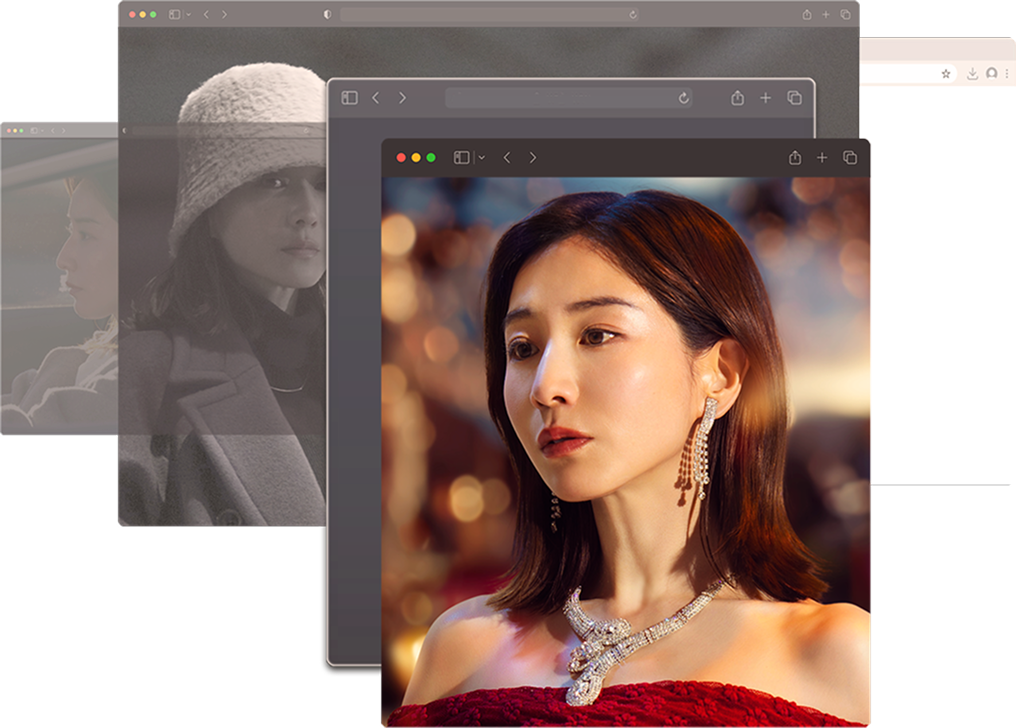Toggle sidebar in the middle gray Safari window
The image size is (1016, 728).
pos(349,98)
